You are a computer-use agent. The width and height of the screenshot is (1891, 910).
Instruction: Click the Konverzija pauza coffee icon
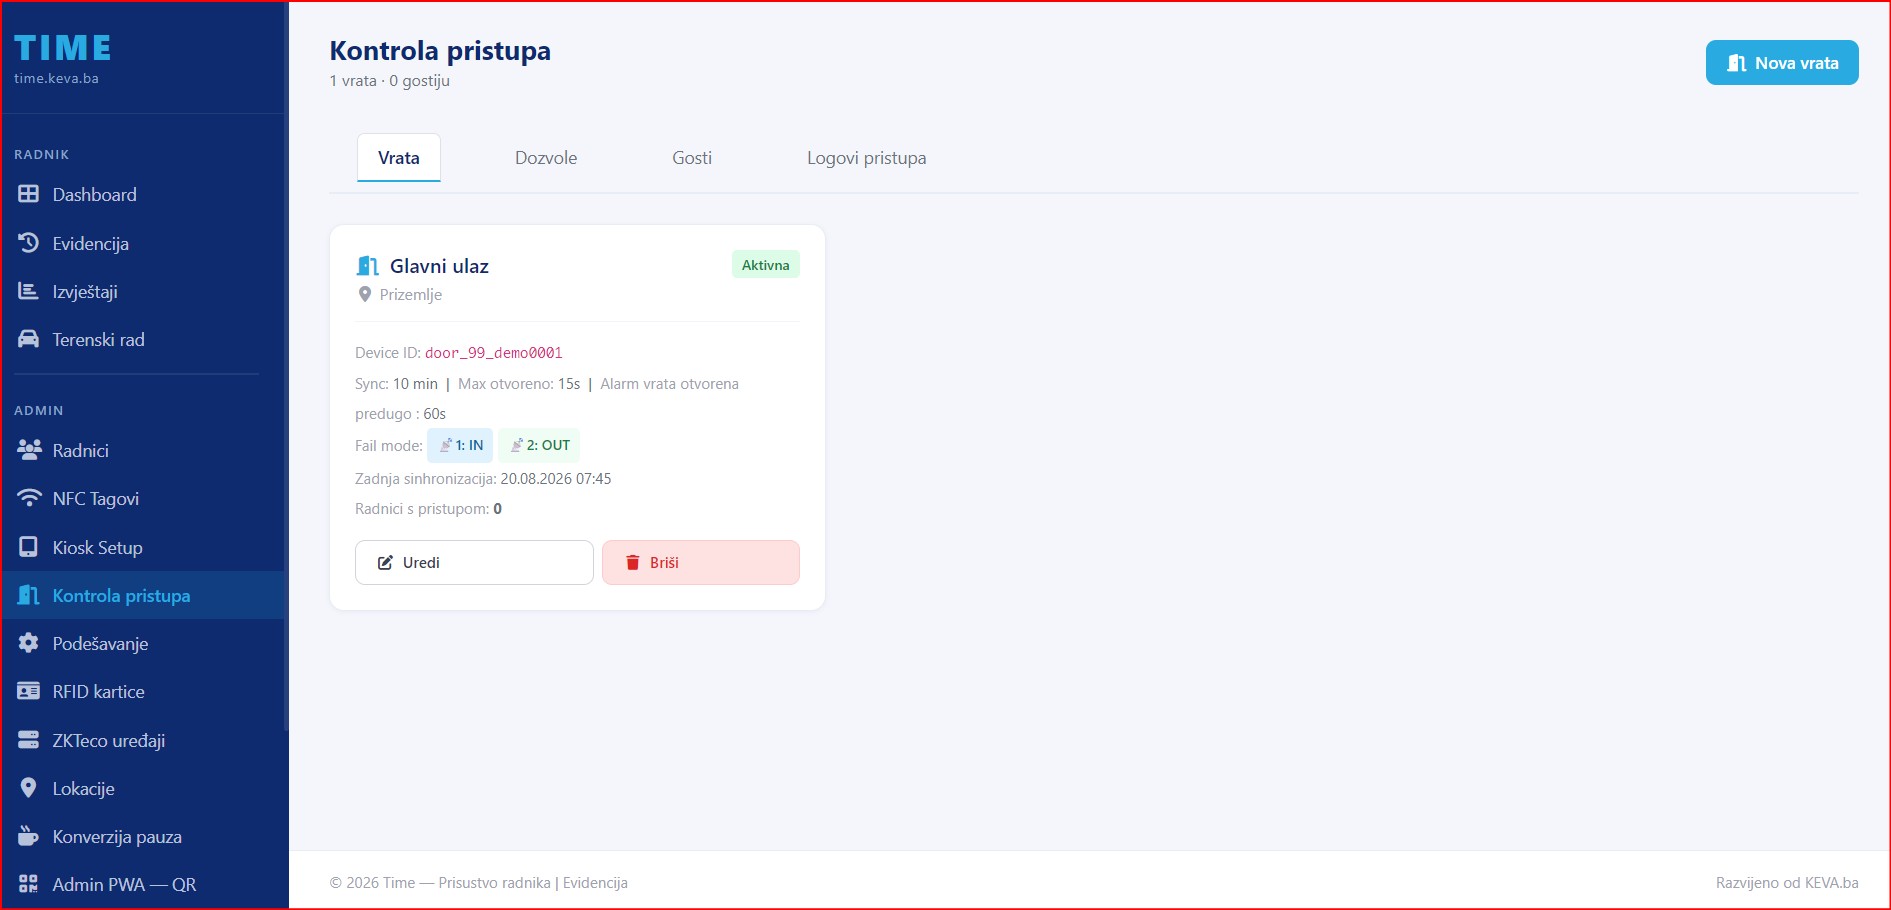tap(28, 836)
